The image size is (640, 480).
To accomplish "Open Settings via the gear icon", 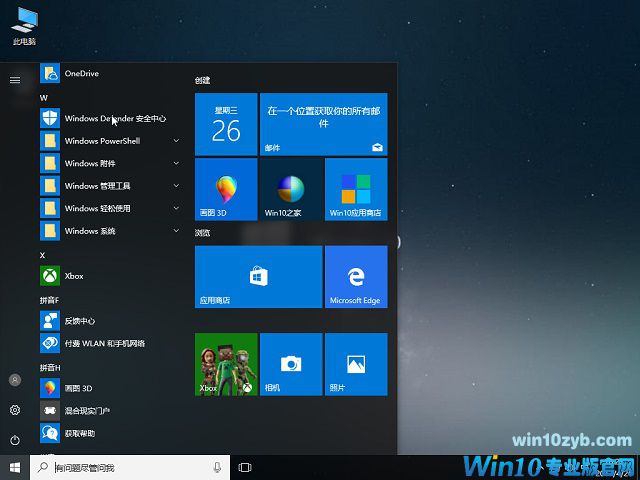I will [15, 410].
